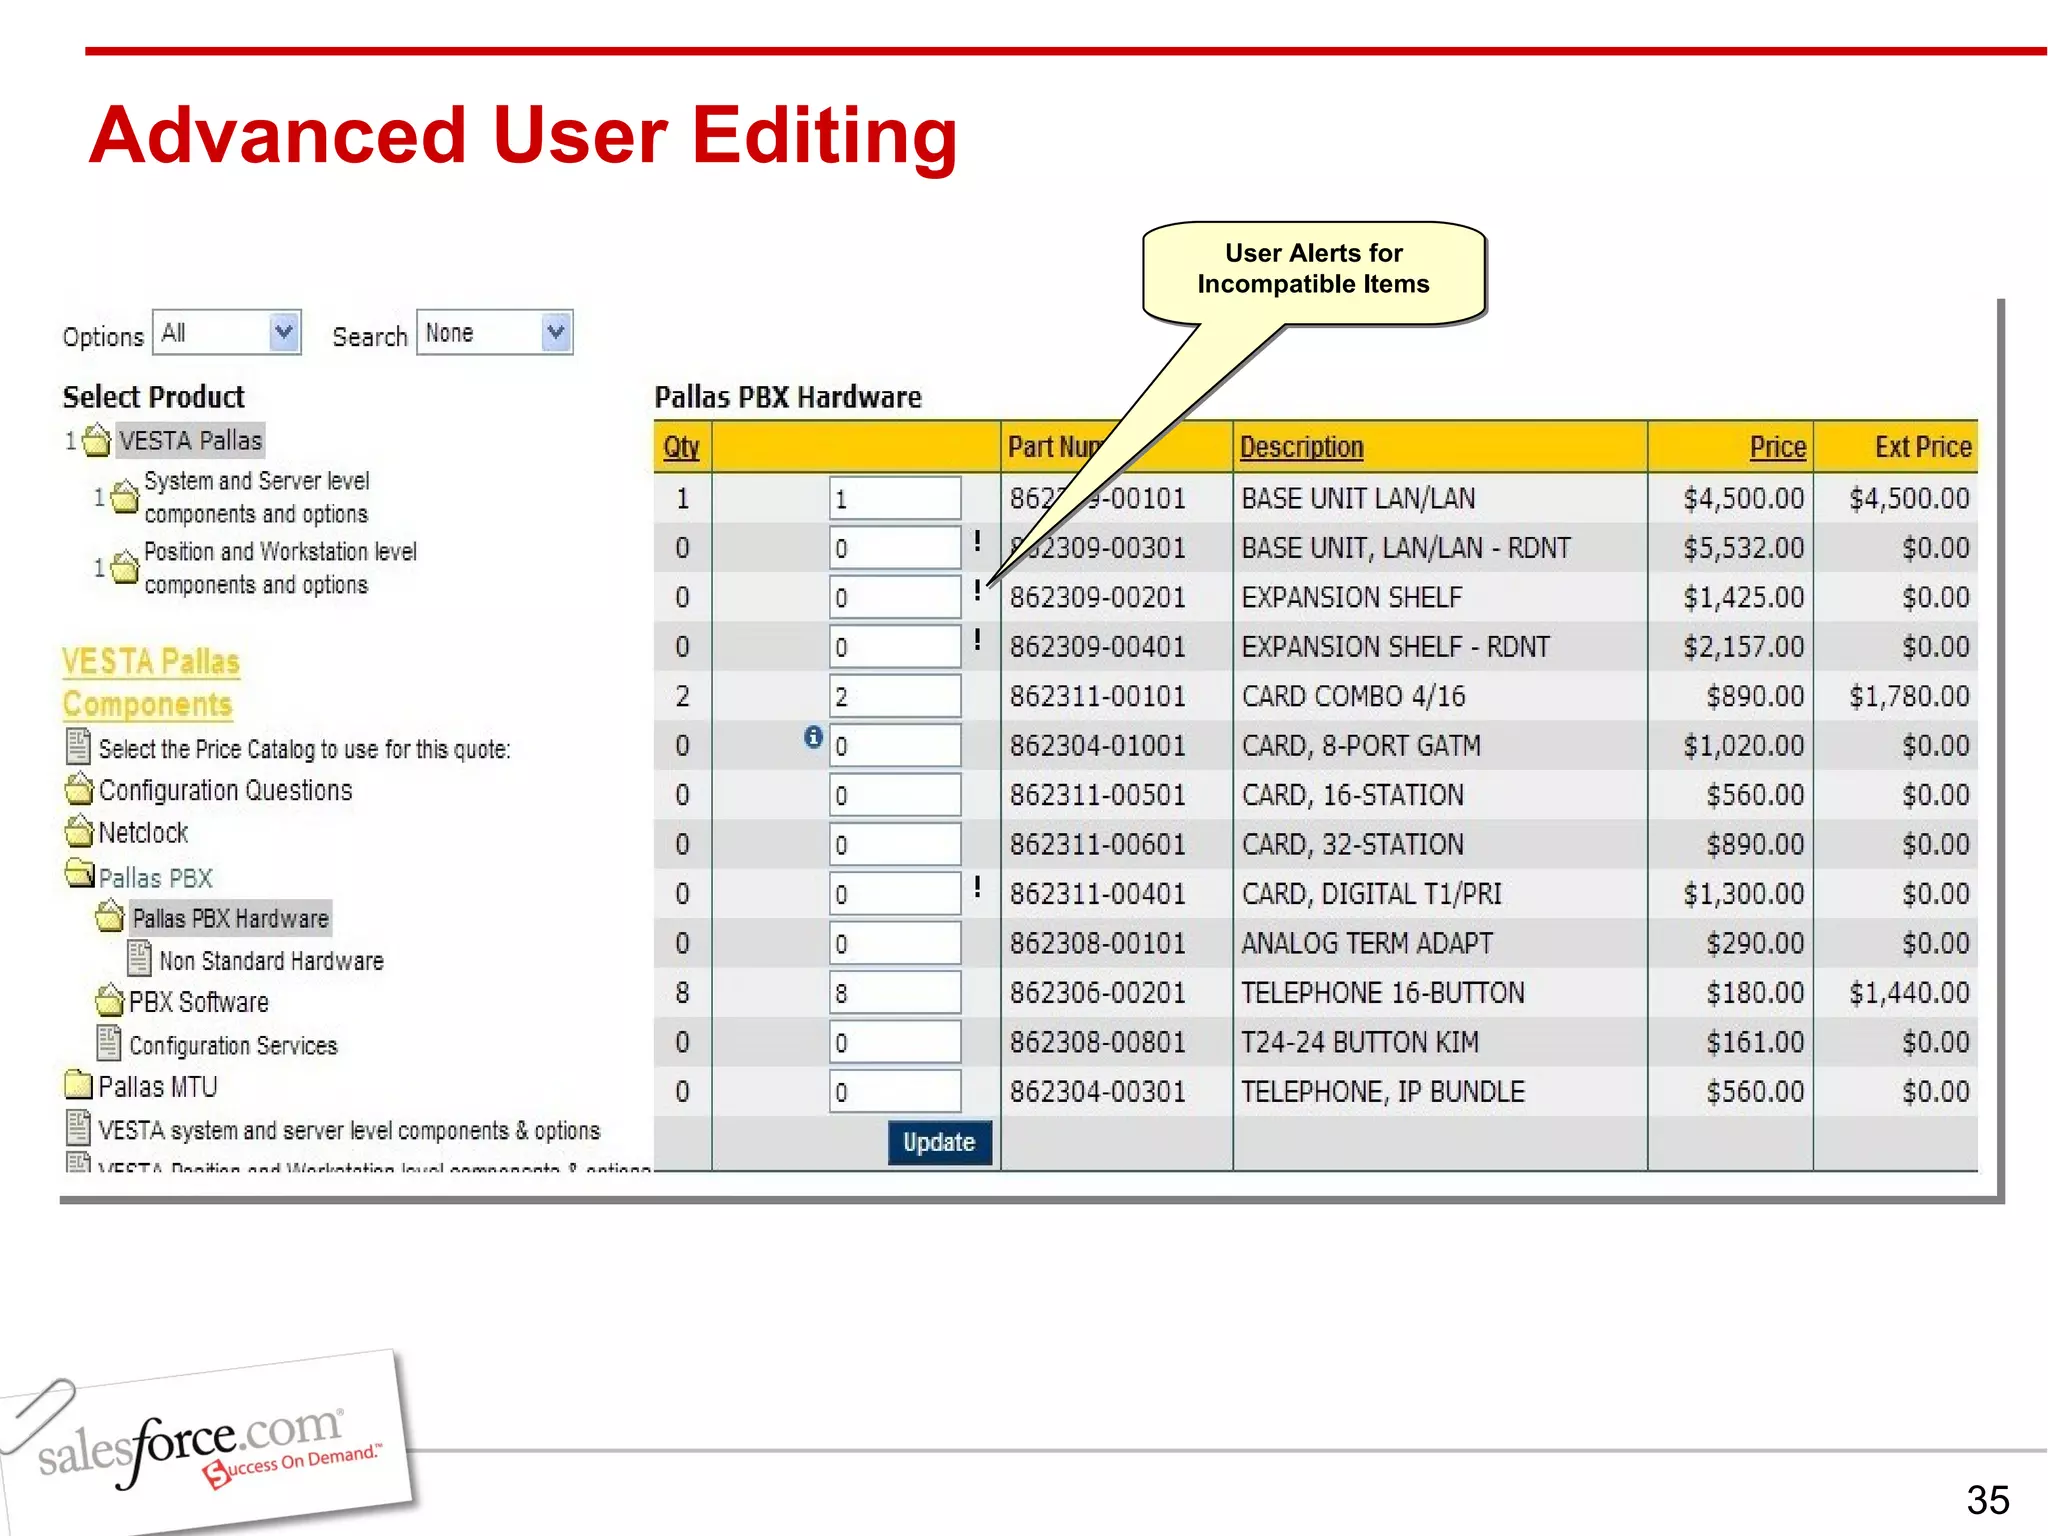
Task: Click the Price Catalog document icon
Action: (78, 746)
